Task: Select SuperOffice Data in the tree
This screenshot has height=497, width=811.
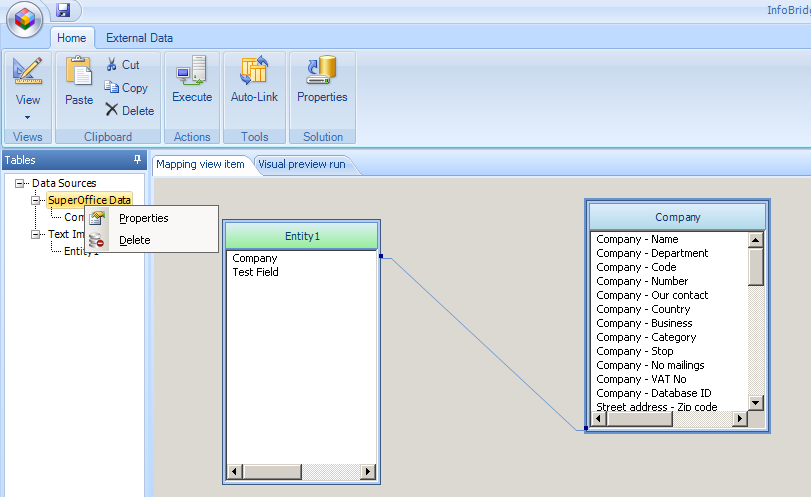Action: (x=89, y=200)
